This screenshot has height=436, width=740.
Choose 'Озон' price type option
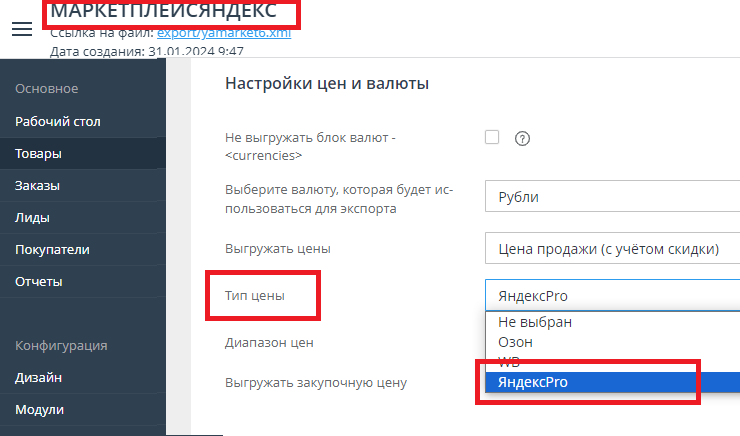click(x=612, y=342)
